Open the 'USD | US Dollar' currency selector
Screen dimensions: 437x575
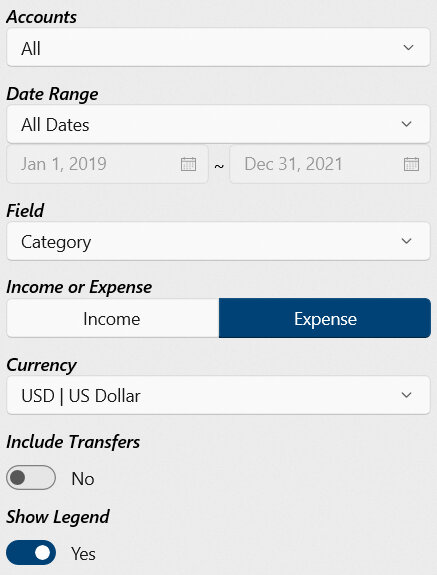(x=218, y=395)
